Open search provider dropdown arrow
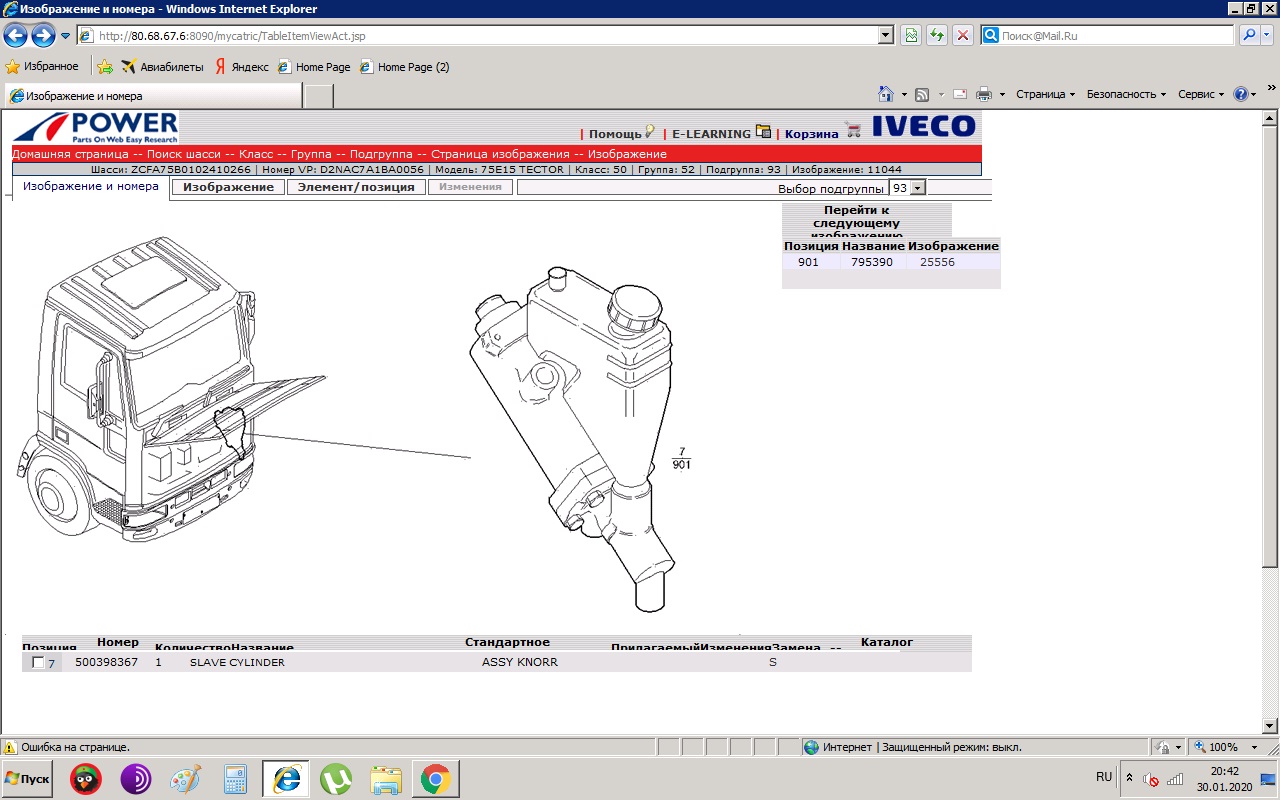 [1268, 36]
